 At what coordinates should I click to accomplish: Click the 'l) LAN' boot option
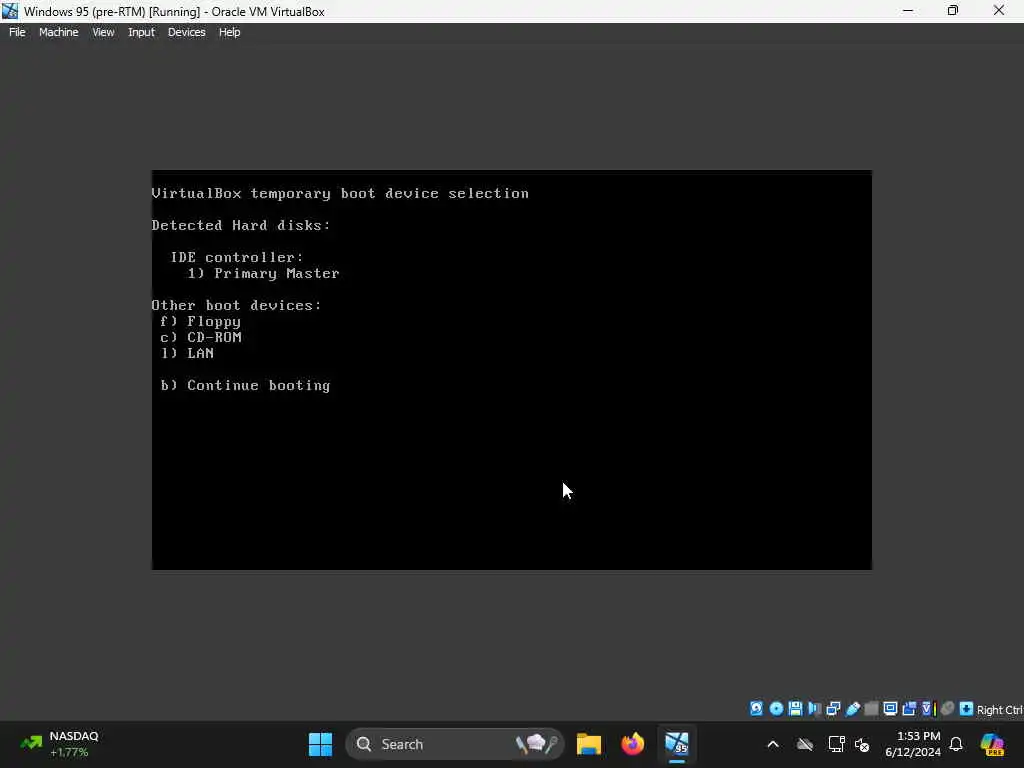point(187,353)
